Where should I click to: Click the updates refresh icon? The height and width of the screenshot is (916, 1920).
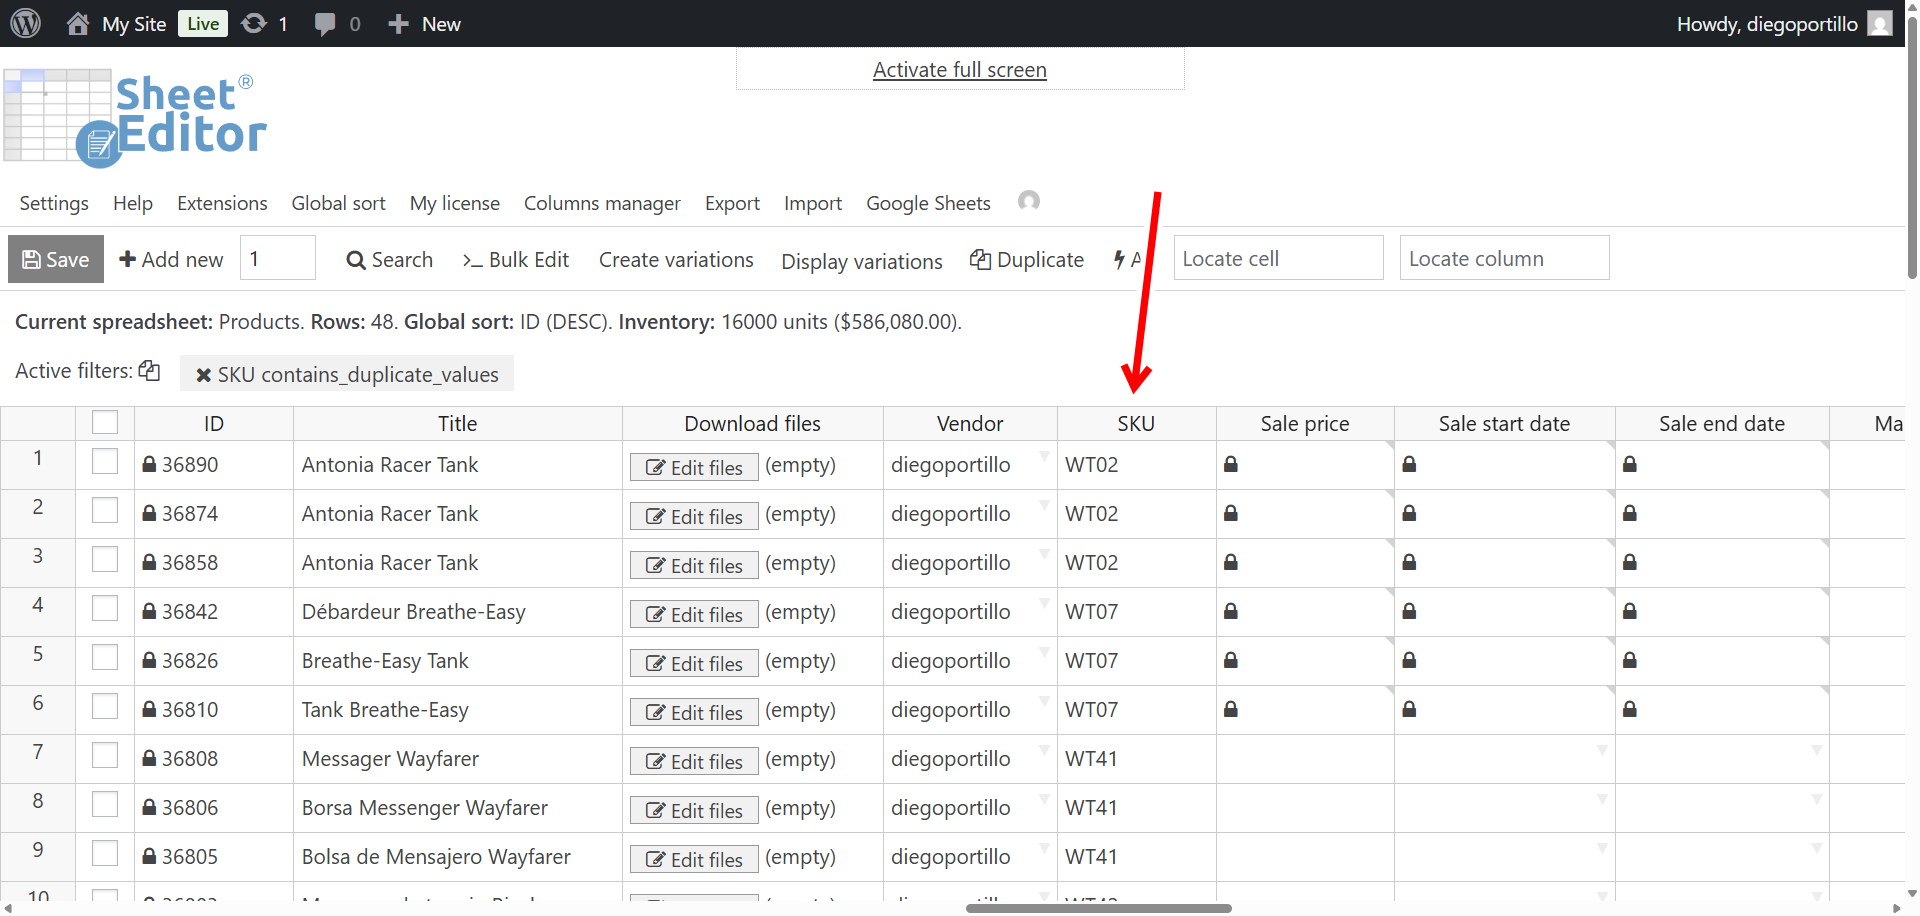click(254, 24)
